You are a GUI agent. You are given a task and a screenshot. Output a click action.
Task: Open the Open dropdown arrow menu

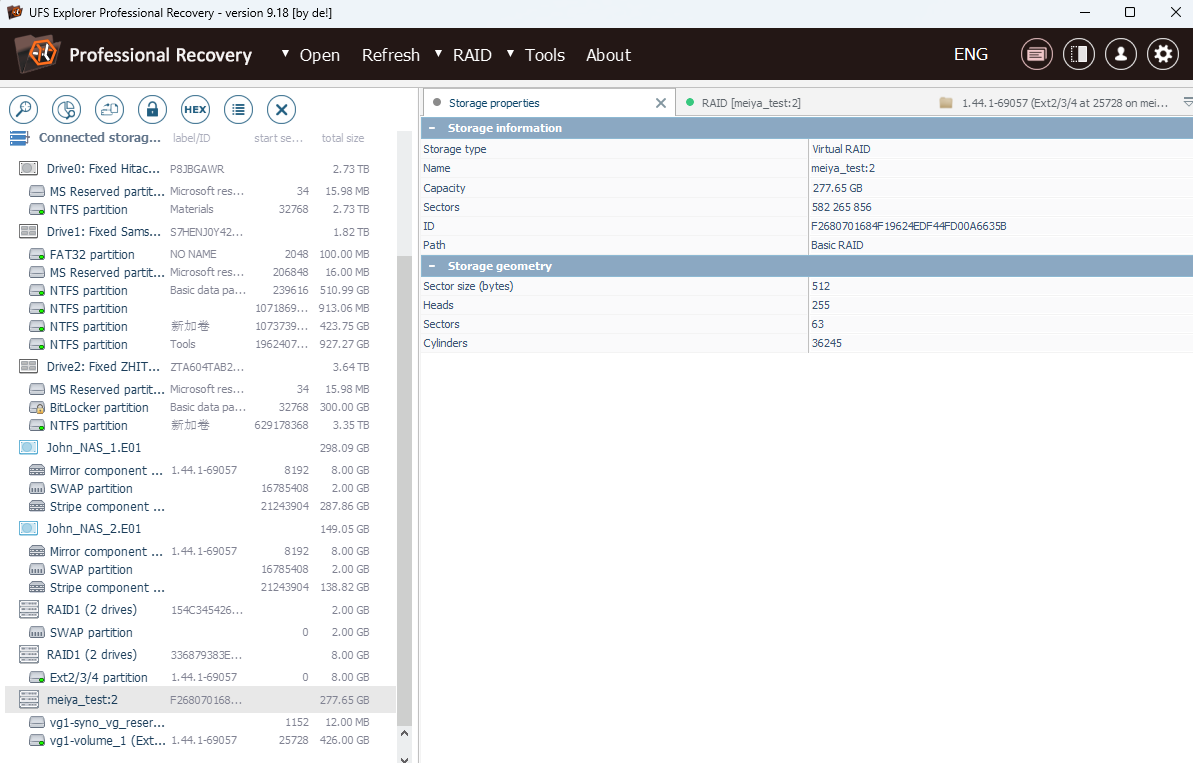(x=286, y=54)
